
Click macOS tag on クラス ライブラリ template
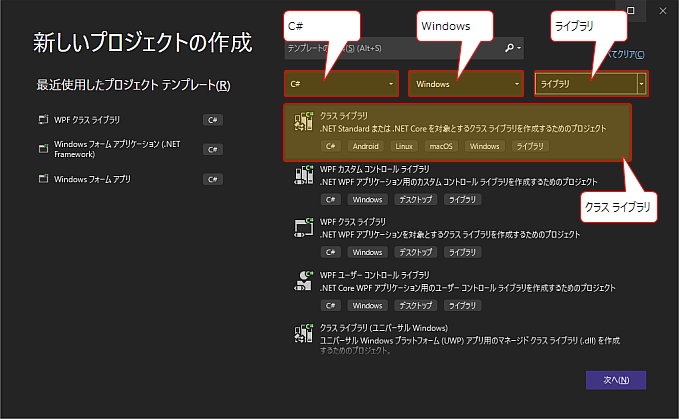[441, 146]
